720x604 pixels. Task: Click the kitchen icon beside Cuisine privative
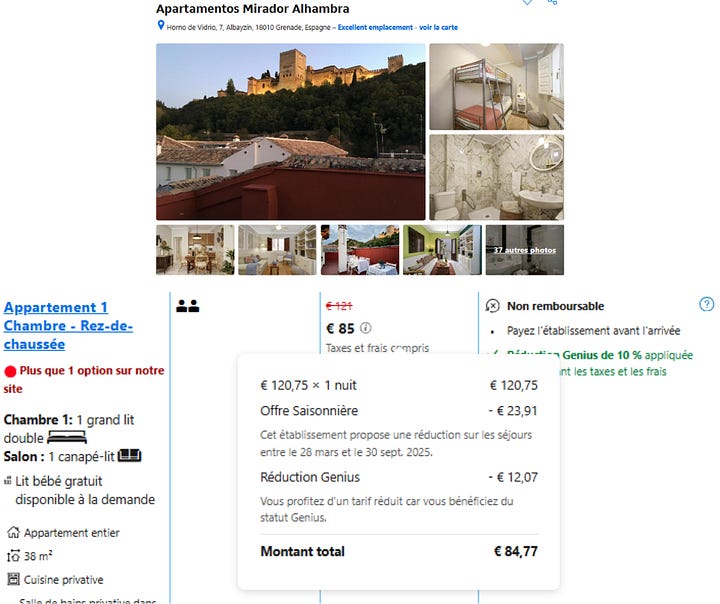14,579
